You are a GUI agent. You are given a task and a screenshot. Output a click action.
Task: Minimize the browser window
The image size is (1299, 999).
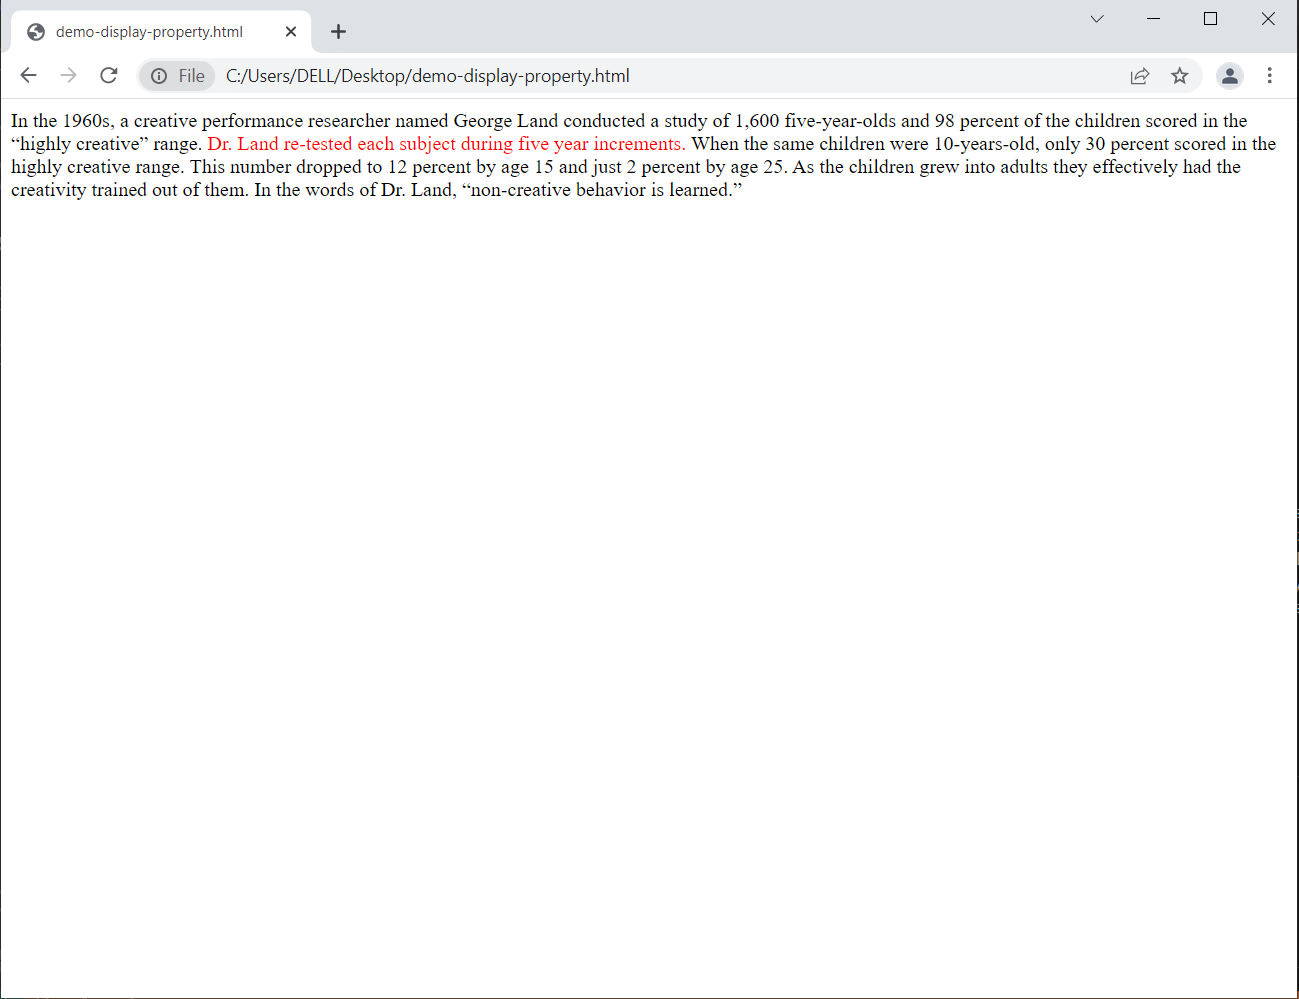tap(1153, 19)
